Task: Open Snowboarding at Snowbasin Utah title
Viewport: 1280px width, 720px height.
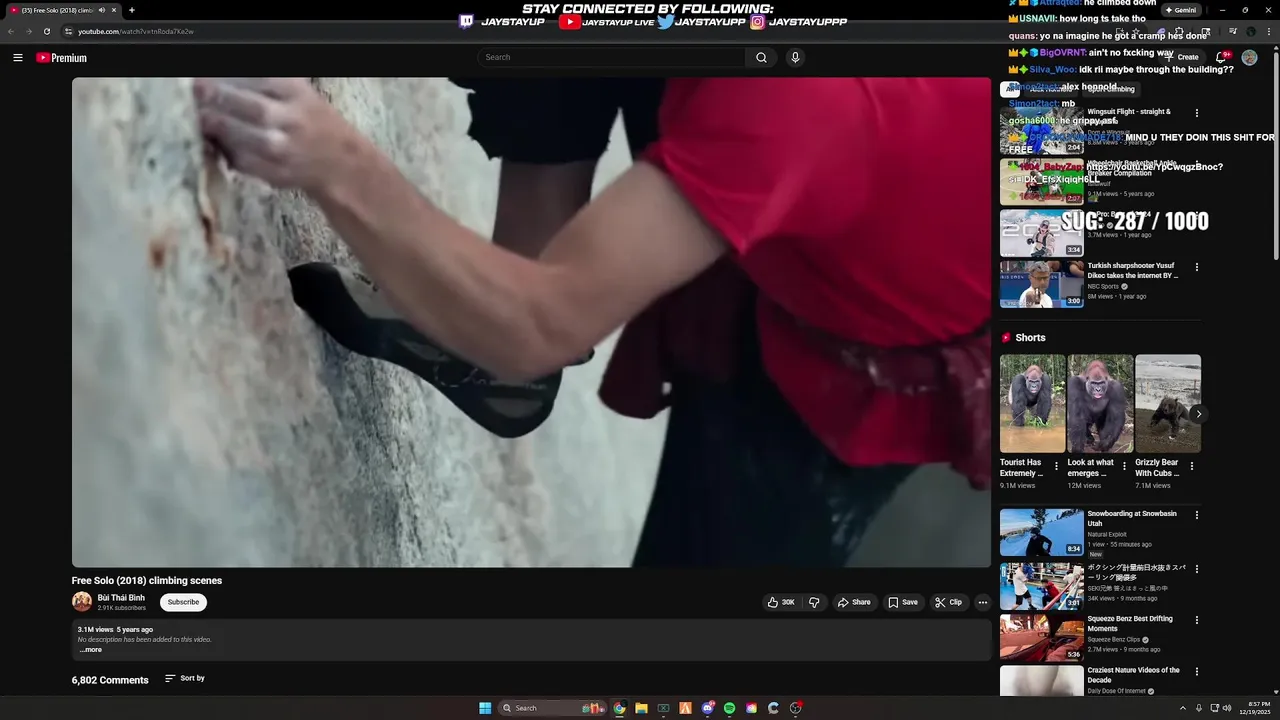Action: [1132, 518]
